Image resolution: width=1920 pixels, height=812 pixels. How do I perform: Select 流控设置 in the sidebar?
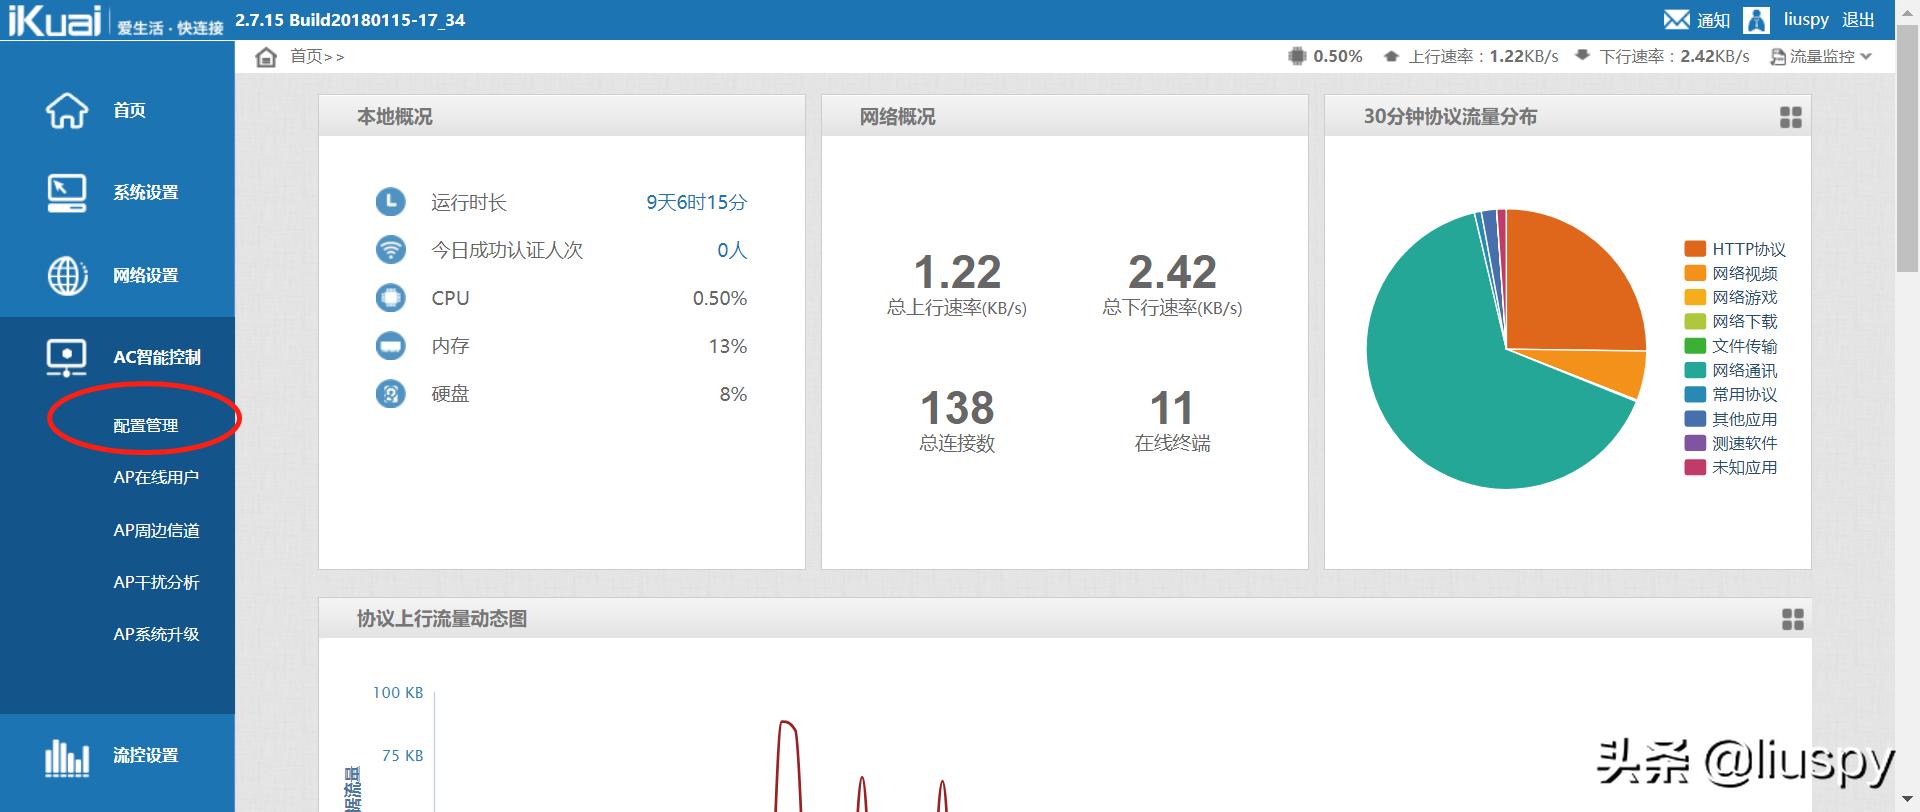pos(146,756)
